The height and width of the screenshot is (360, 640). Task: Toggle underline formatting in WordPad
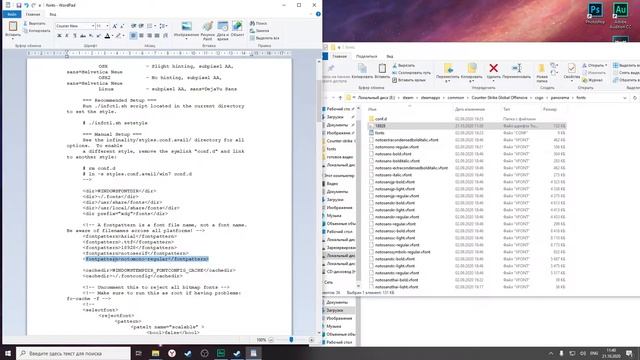(x=75, y=36)
